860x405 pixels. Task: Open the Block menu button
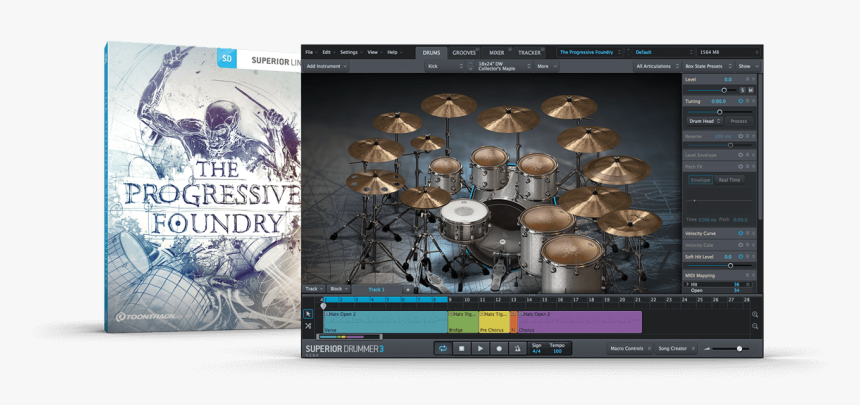tap(338, 289)
